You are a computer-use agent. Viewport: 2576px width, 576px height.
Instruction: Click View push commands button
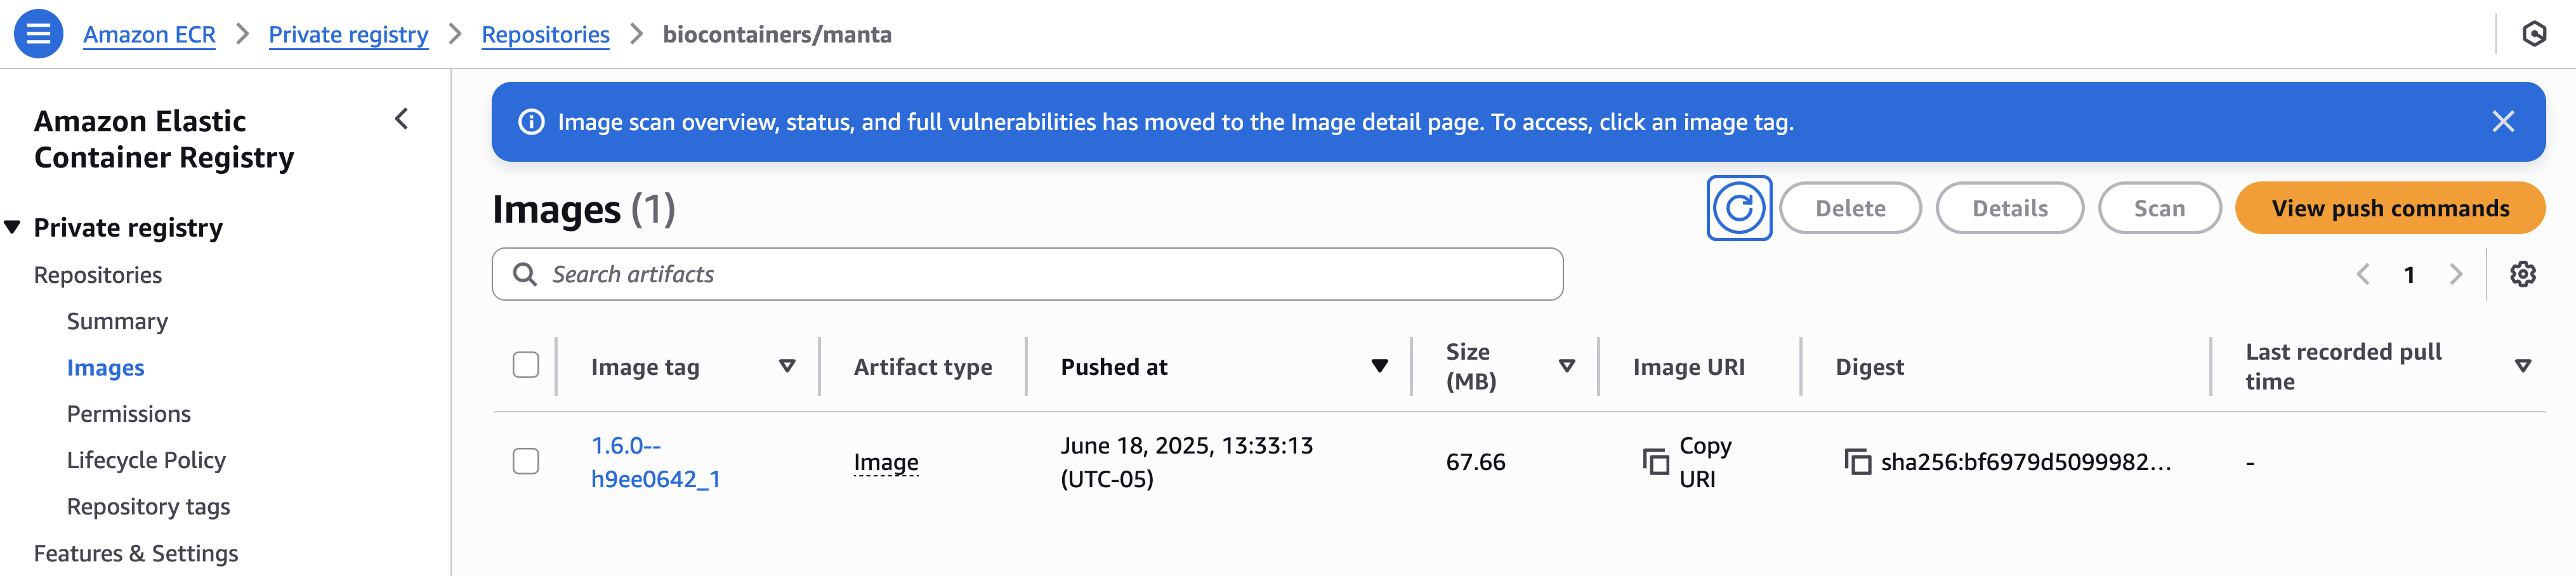click(x=2389, y=208)
